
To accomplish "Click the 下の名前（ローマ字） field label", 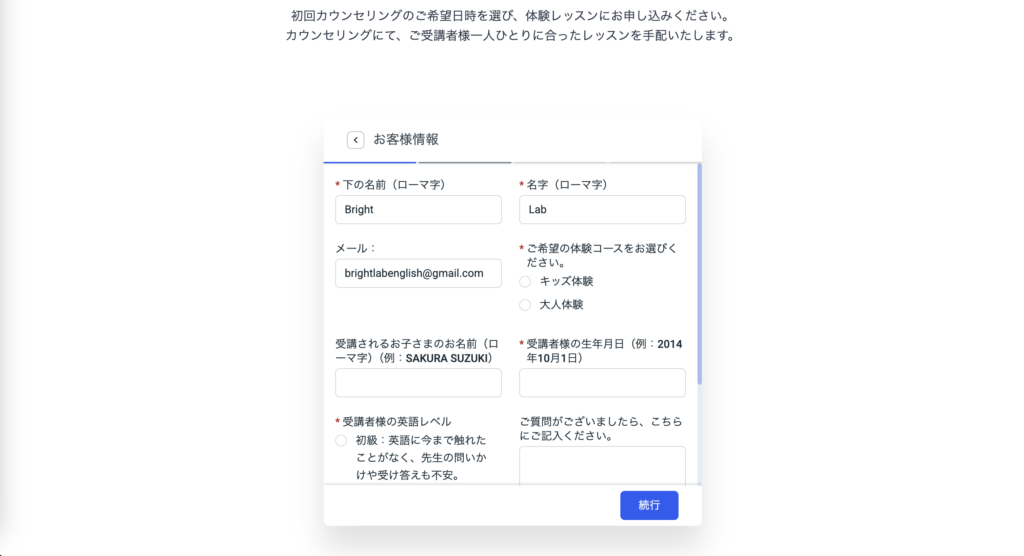I will (393, 185).
